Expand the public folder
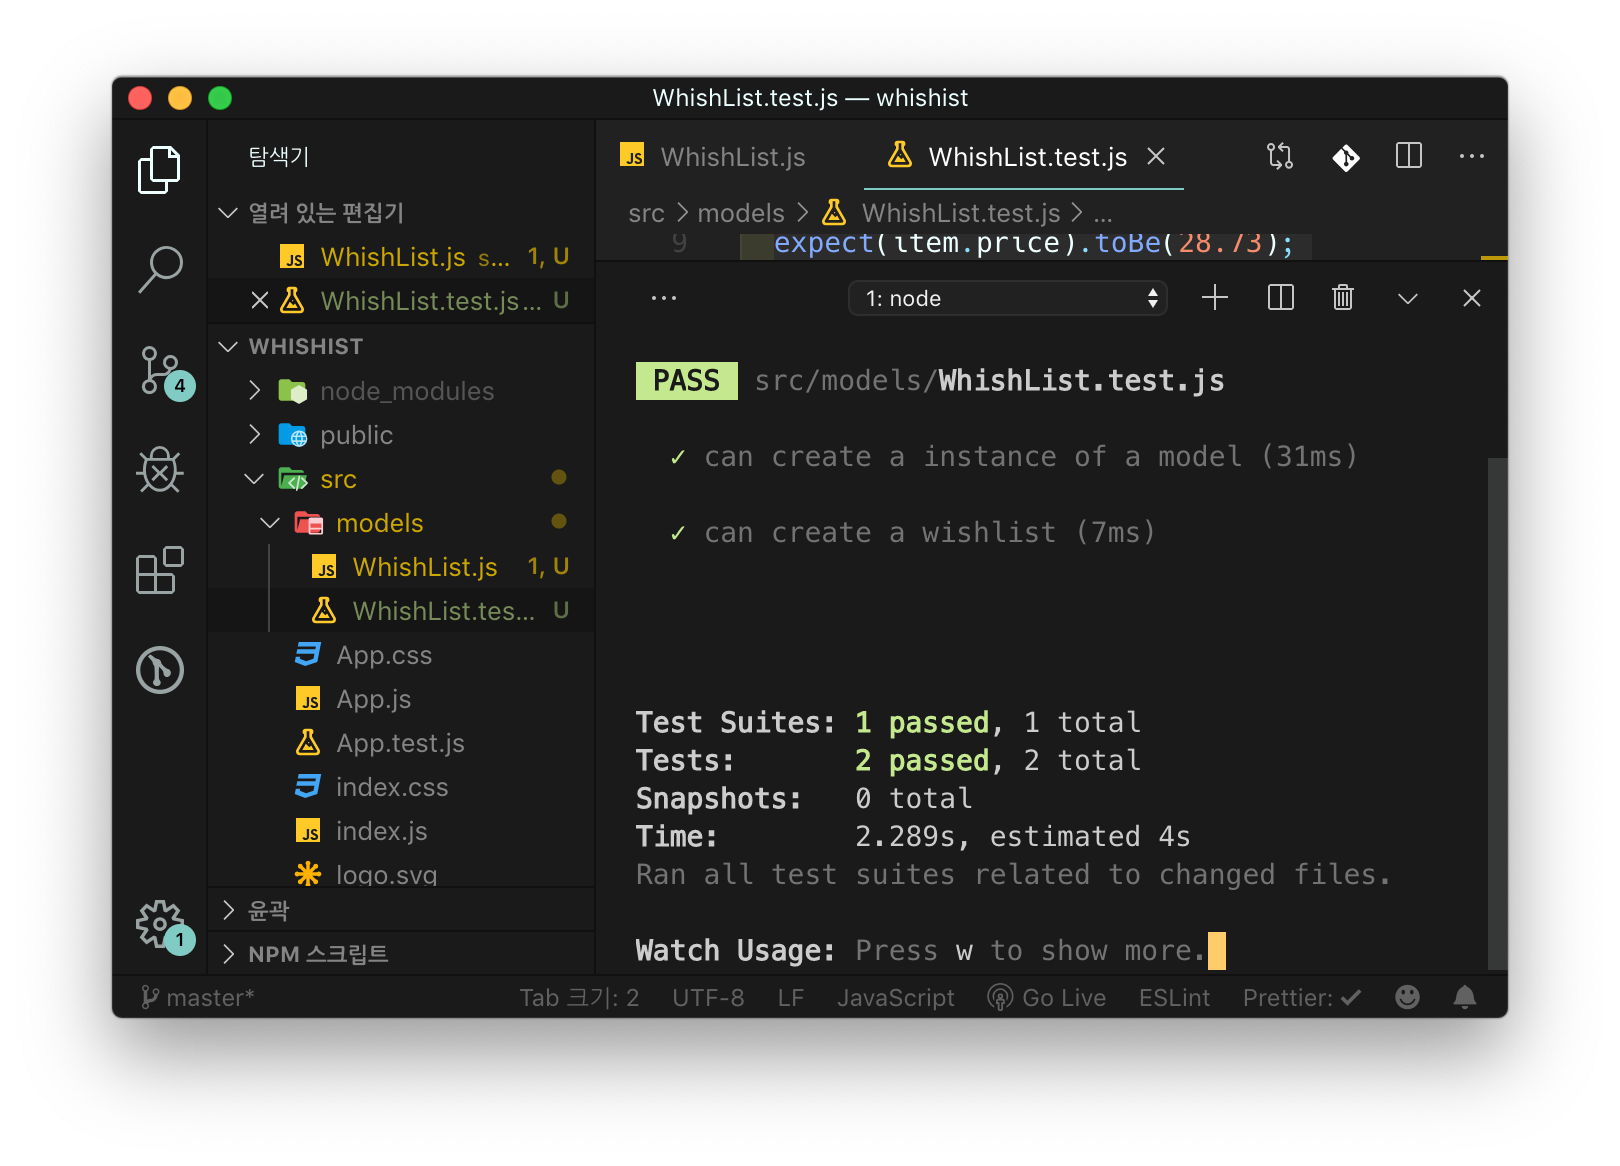This screenshot has width=1620, height=1166. (x=400, y=435)
